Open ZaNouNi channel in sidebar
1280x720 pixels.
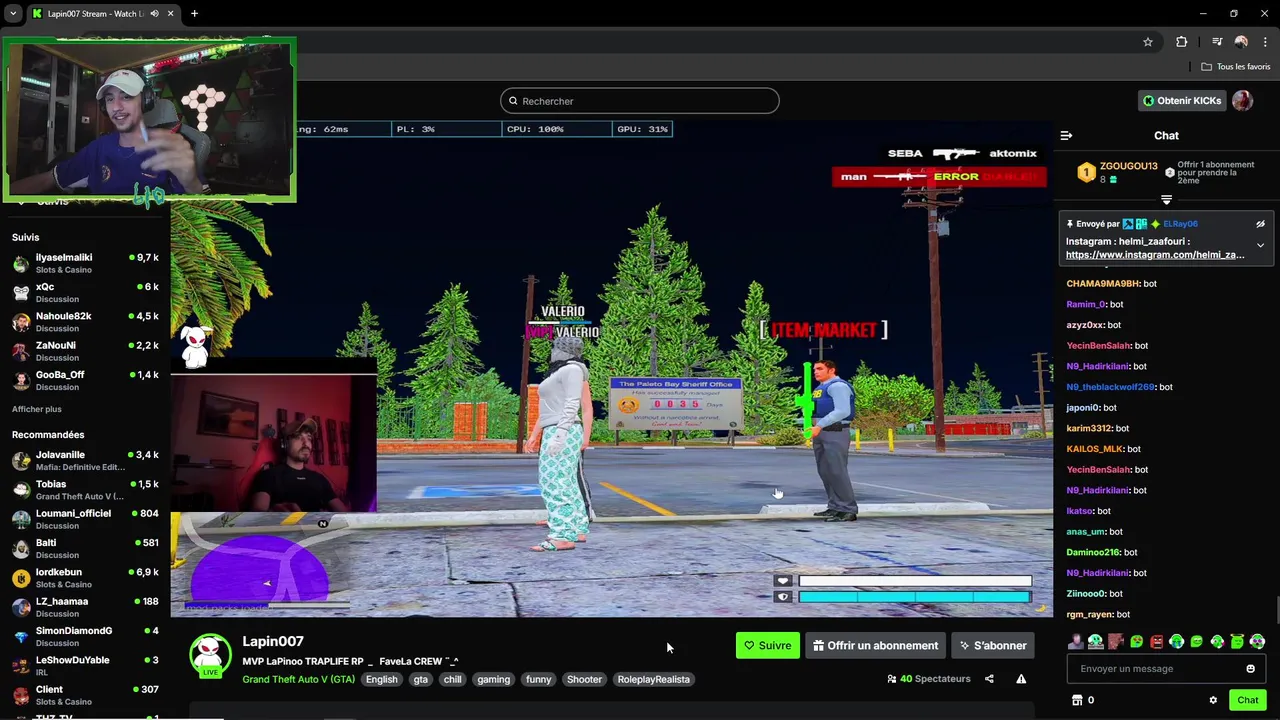click(x=85, y=351)
